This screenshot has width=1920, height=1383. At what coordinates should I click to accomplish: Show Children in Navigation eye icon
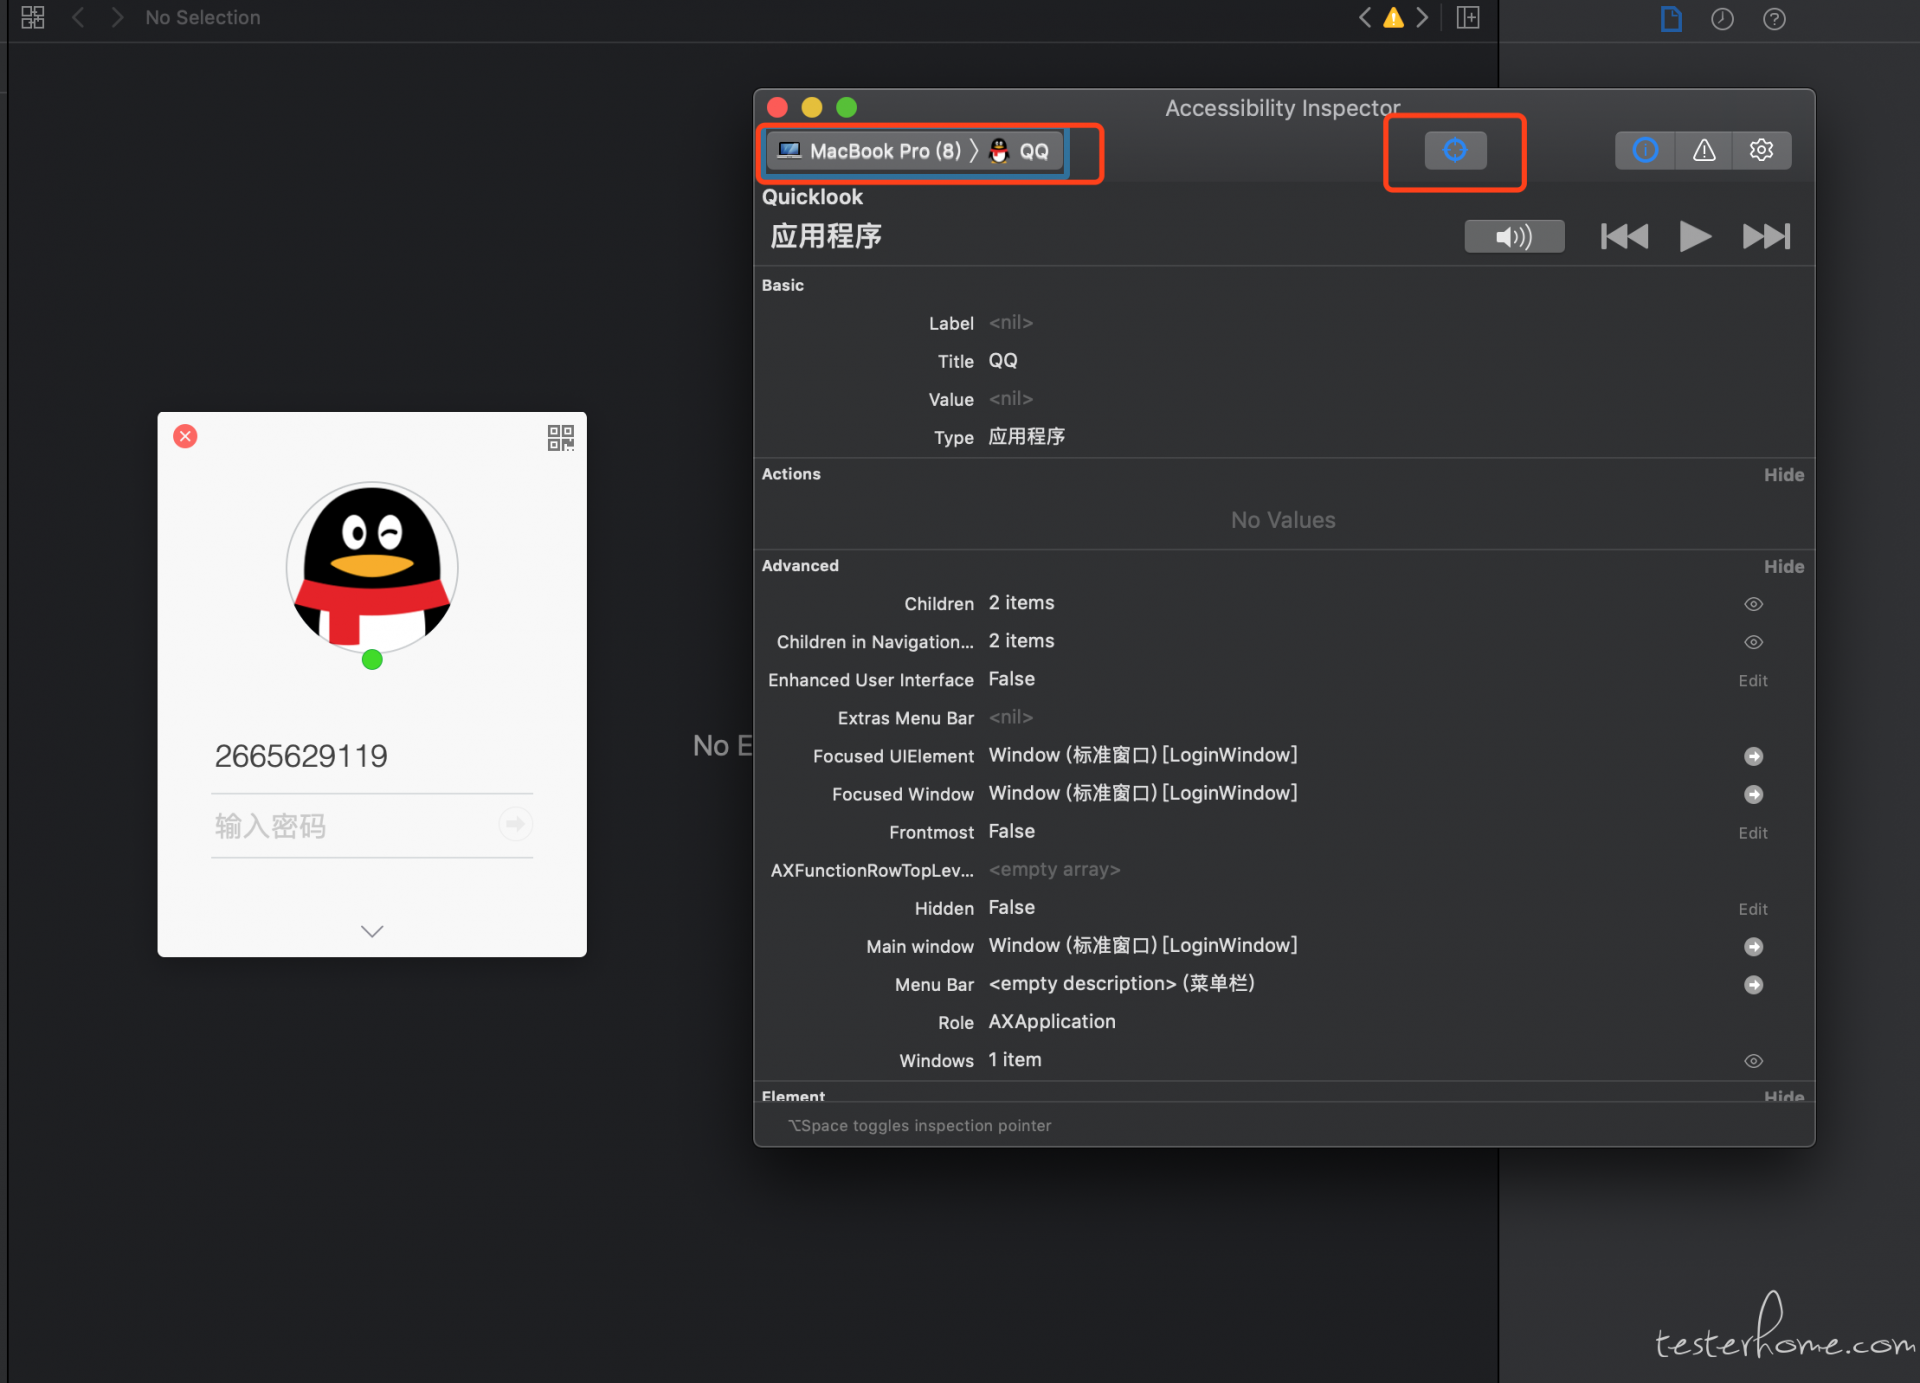[1753, 642]
